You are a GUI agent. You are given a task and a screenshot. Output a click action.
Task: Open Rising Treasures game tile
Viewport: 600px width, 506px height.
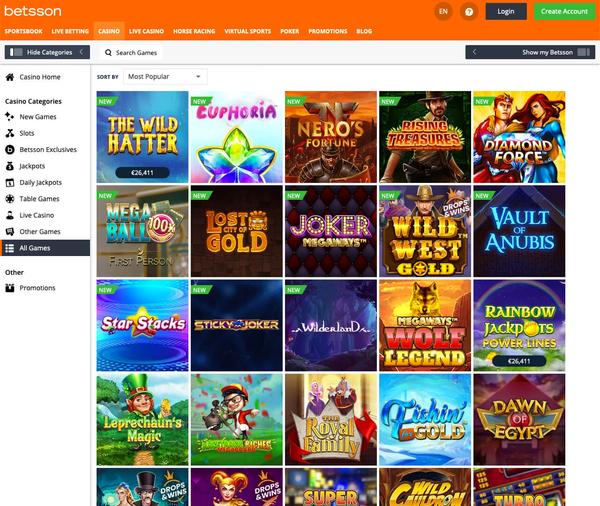(x=425, y=137)
